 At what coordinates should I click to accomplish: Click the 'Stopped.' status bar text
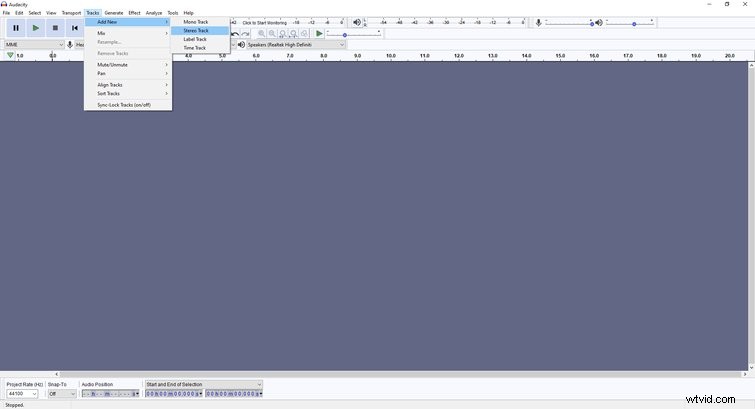[14, 405]
